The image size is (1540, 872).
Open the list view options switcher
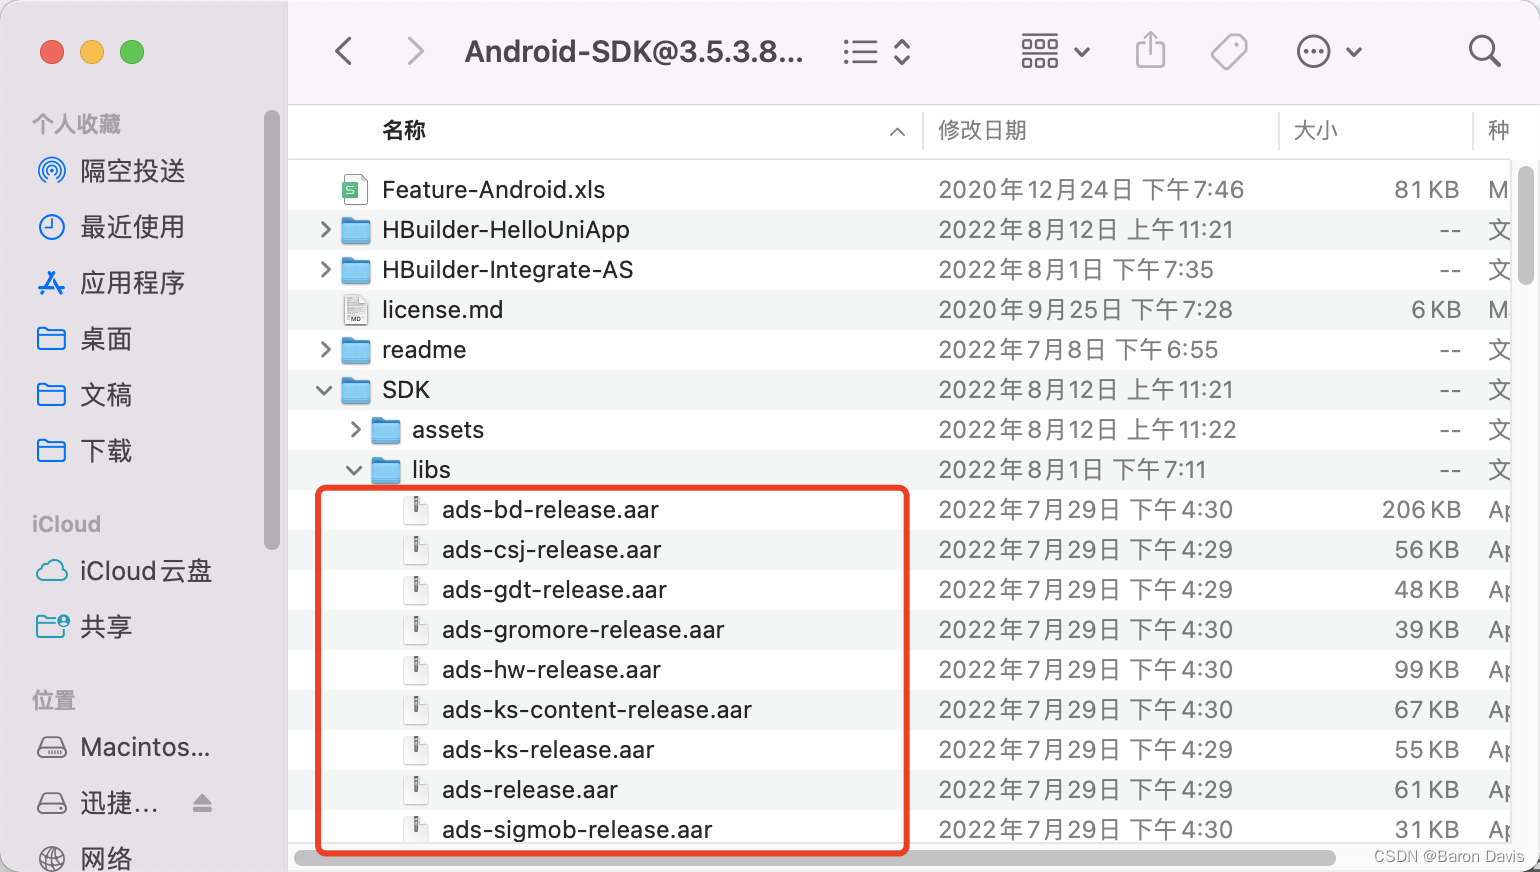point(877,52)
